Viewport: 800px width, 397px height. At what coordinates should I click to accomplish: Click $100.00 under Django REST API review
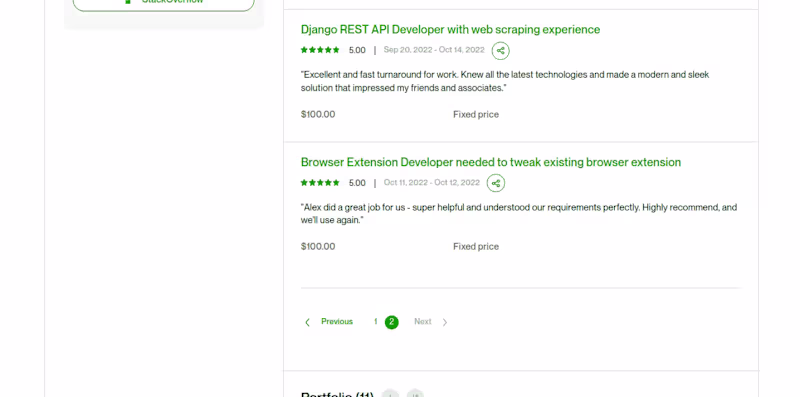[318, 114]
